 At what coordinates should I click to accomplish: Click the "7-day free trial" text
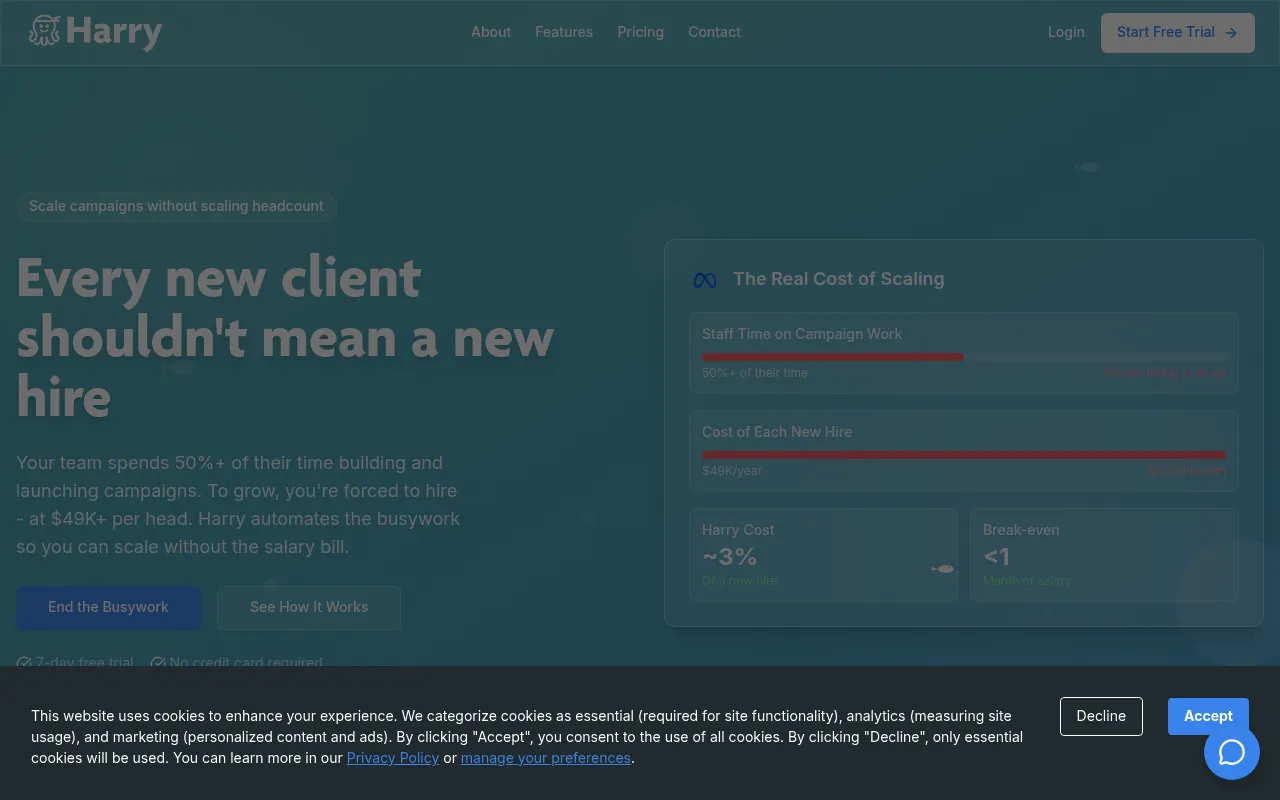(x=84, y=663)
